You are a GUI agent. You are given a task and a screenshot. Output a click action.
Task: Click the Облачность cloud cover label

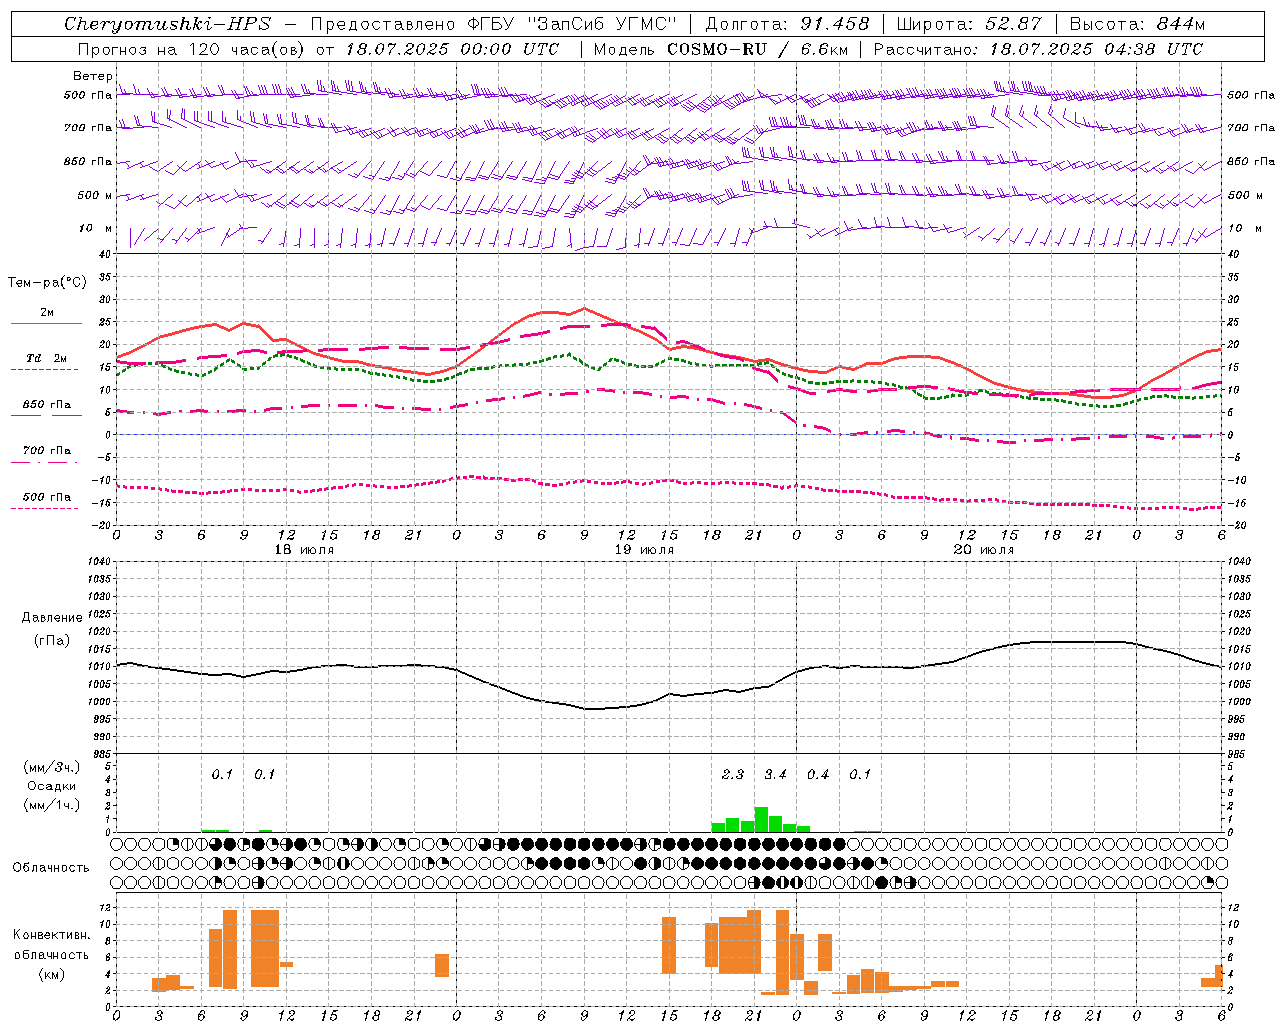(x=51, y=868)
